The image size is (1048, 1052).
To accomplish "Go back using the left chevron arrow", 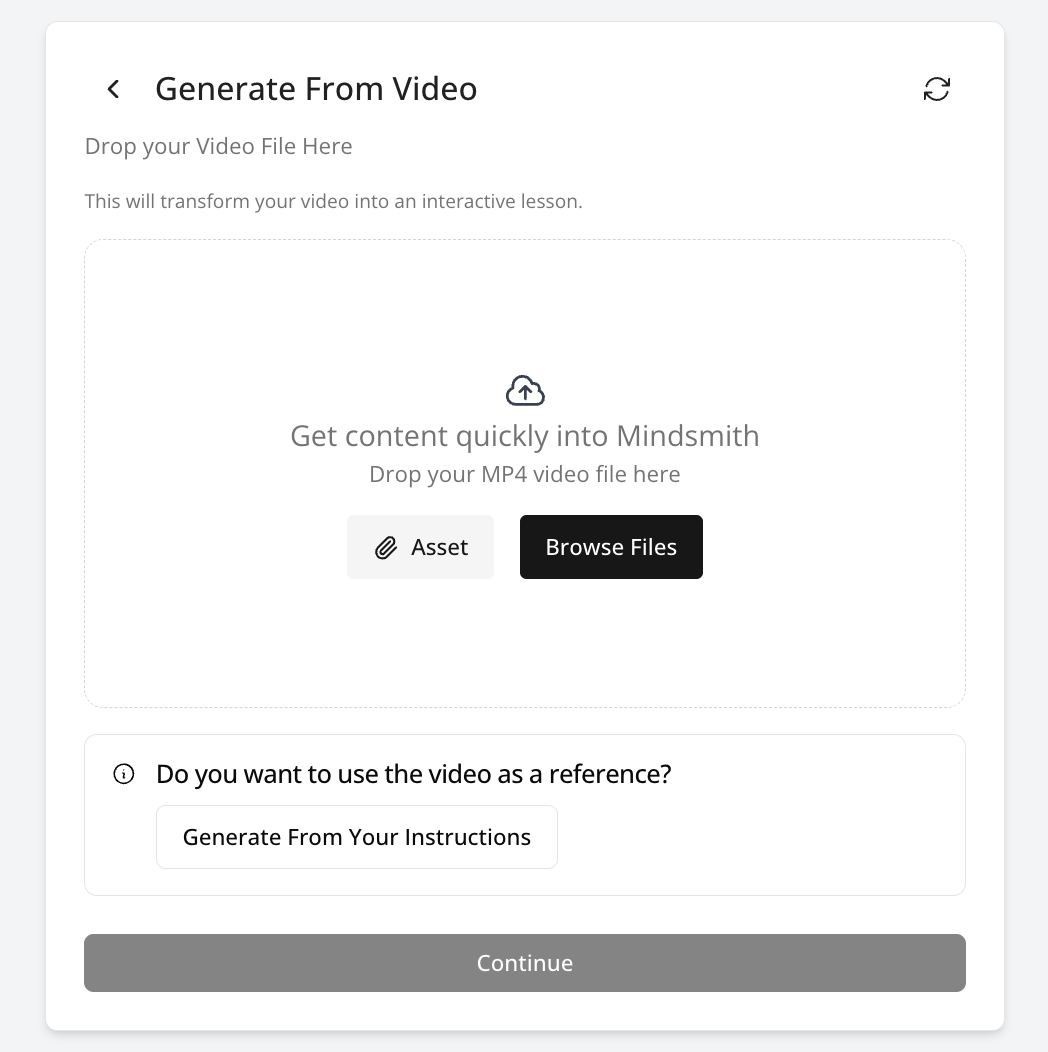I will coord(114,89).
